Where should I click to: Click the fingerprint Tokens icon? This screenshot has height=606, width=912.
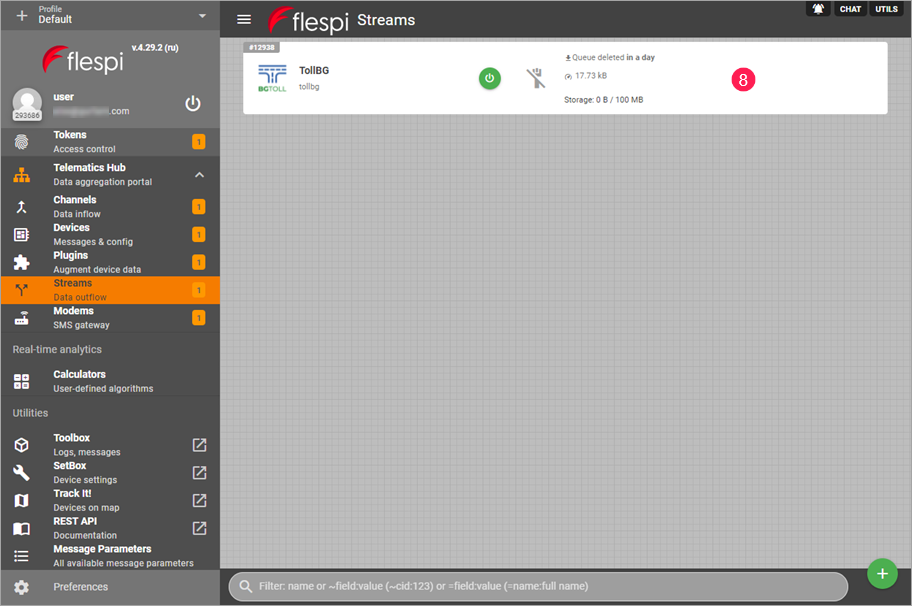tap(22, 142)
